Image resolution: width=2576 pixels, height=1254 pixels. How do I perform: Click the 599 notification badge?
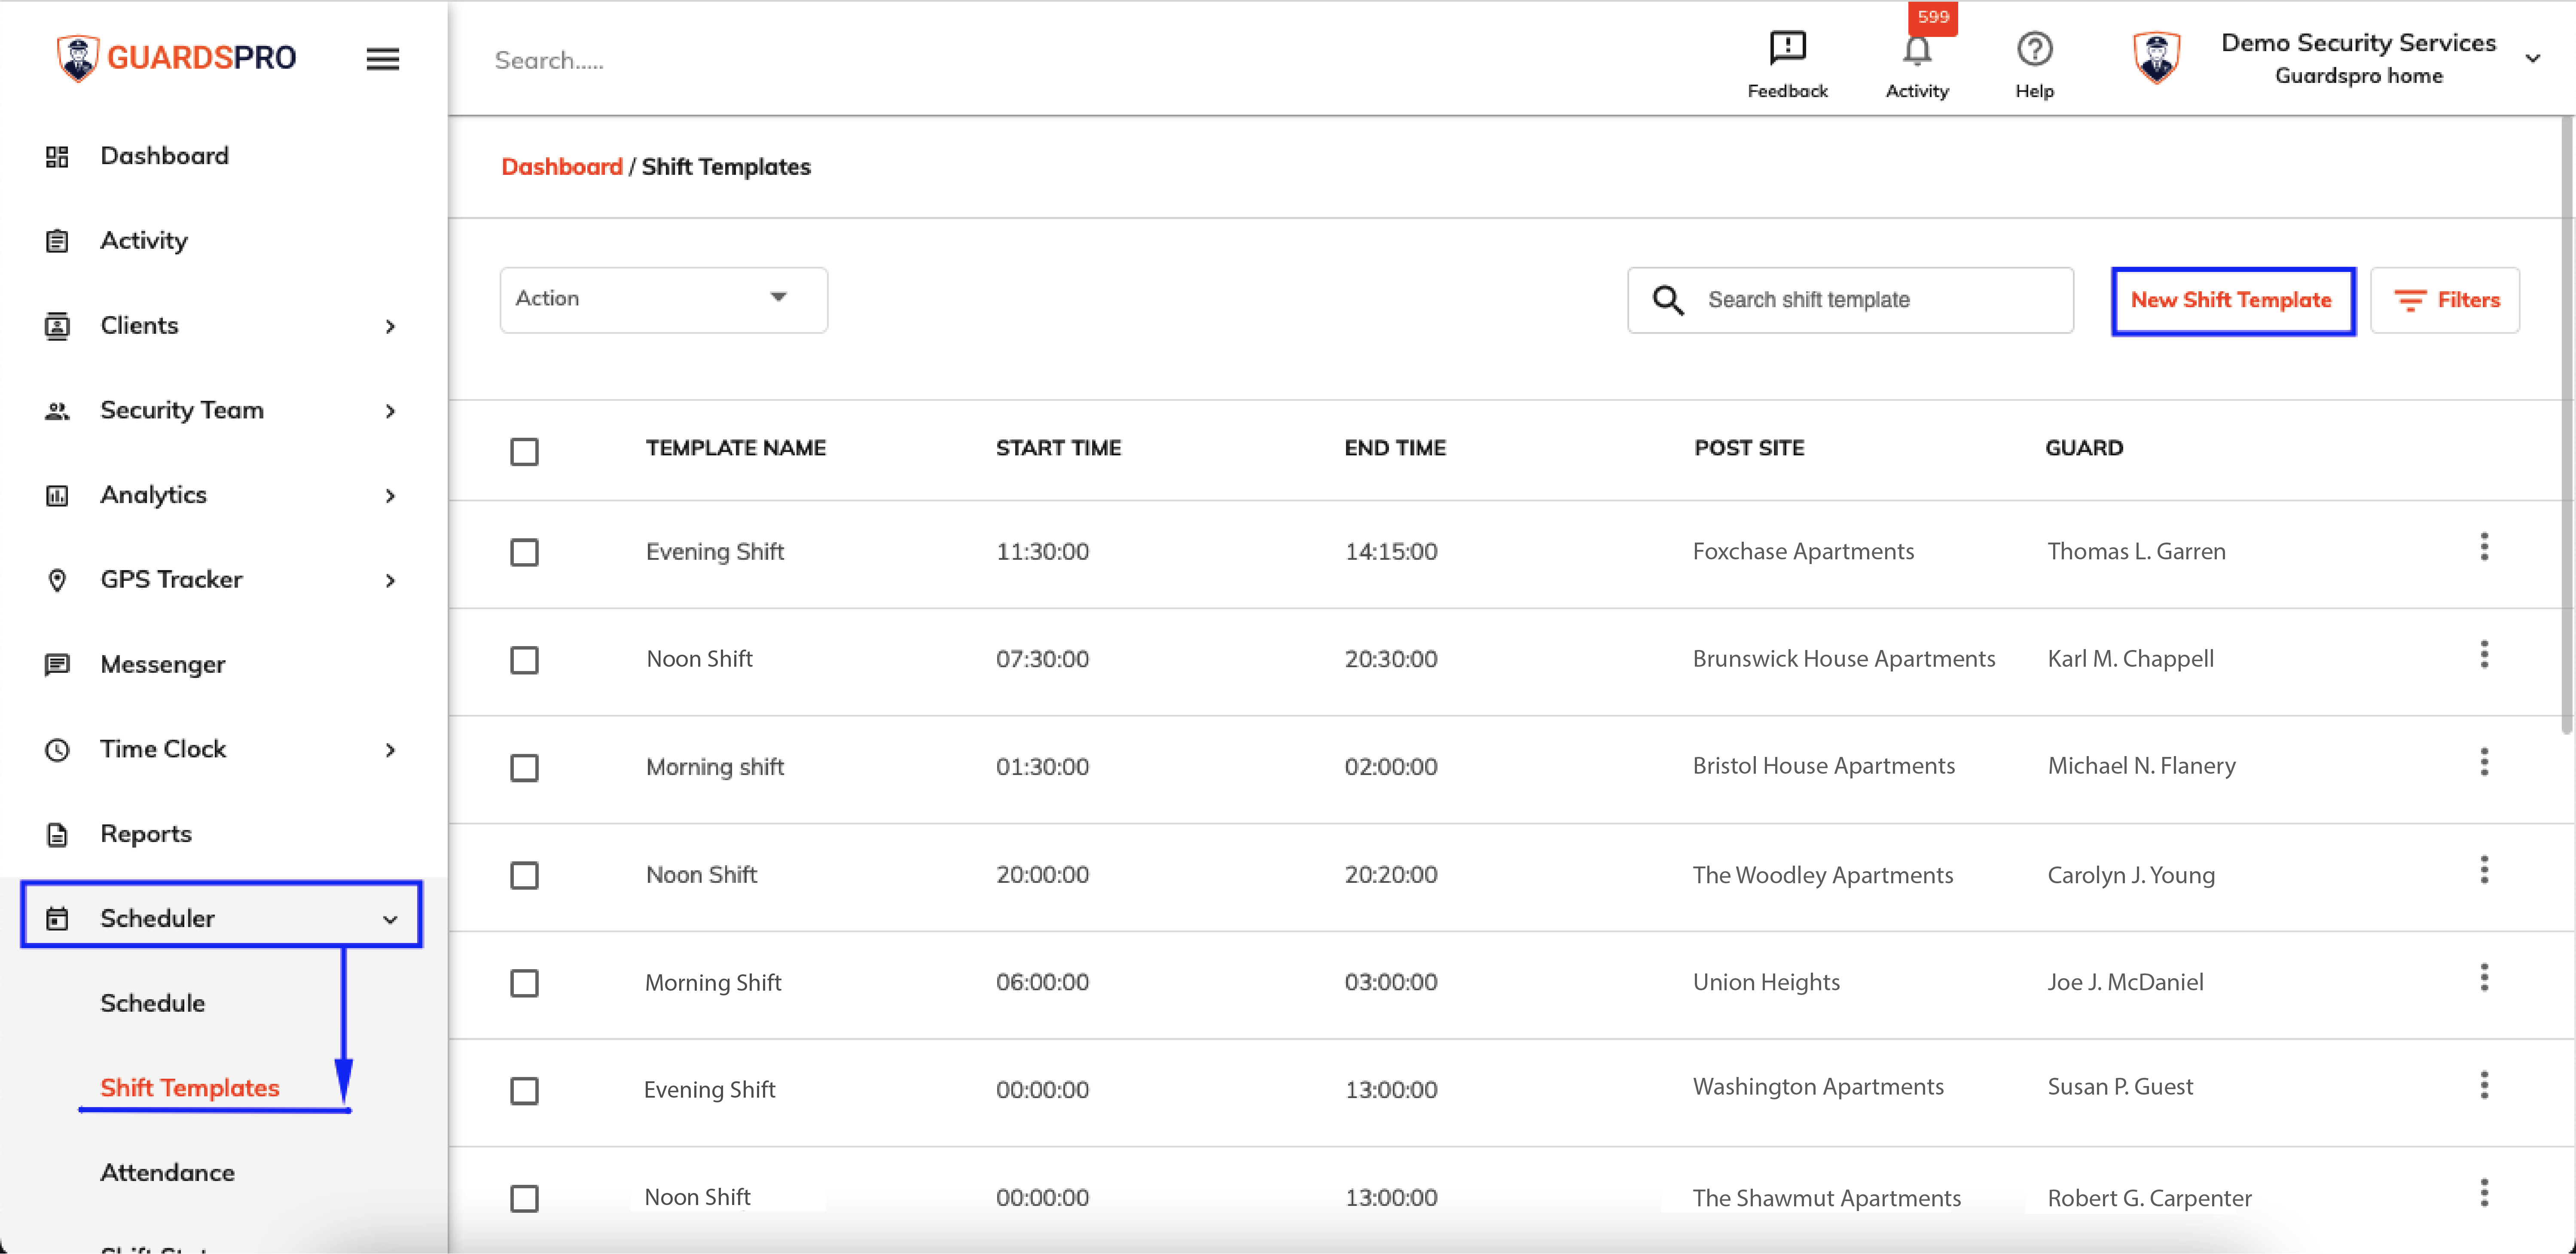coord(1933,17)
